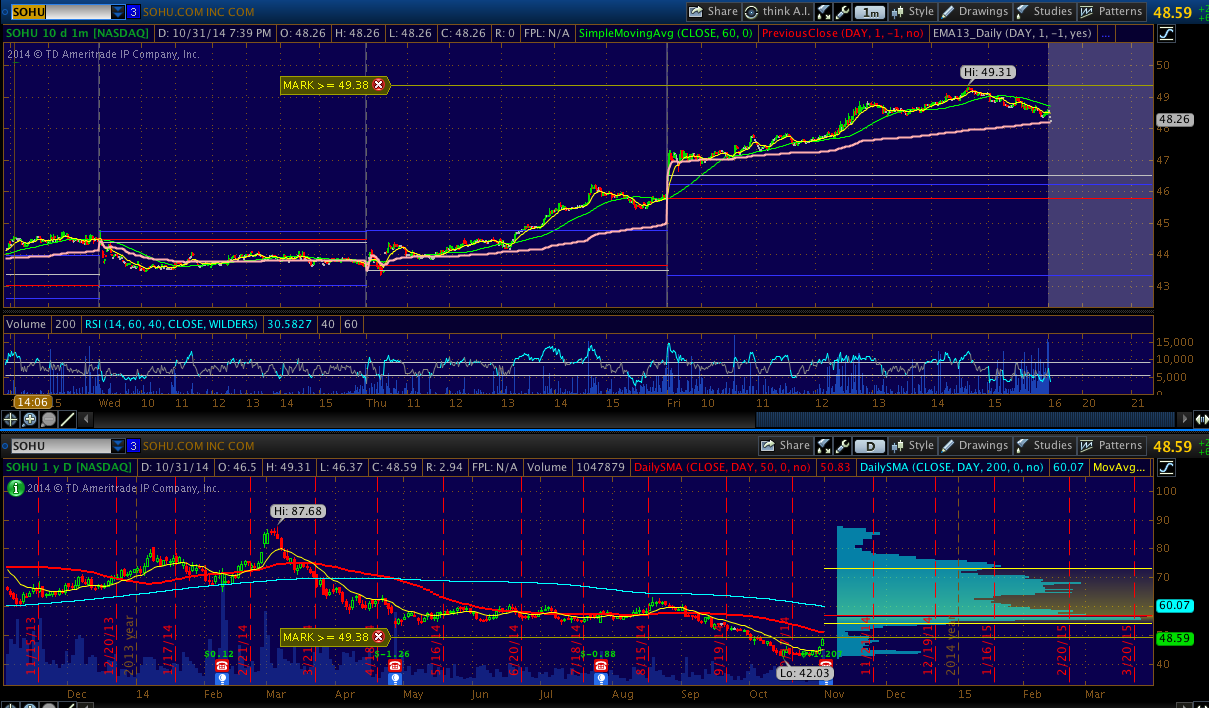
Task: Zoom in using the magnifier plus icon
Action: click(31, 420)
